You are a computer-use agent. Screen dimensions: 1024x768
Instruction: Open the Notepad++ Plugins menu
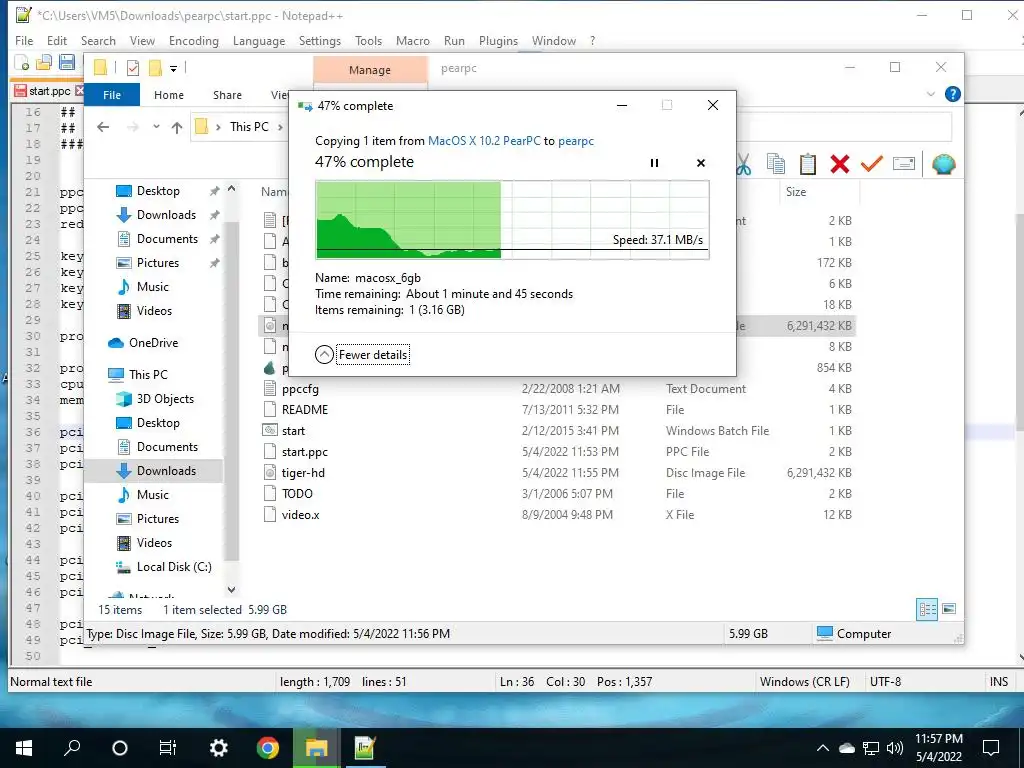tap(498, 40)
